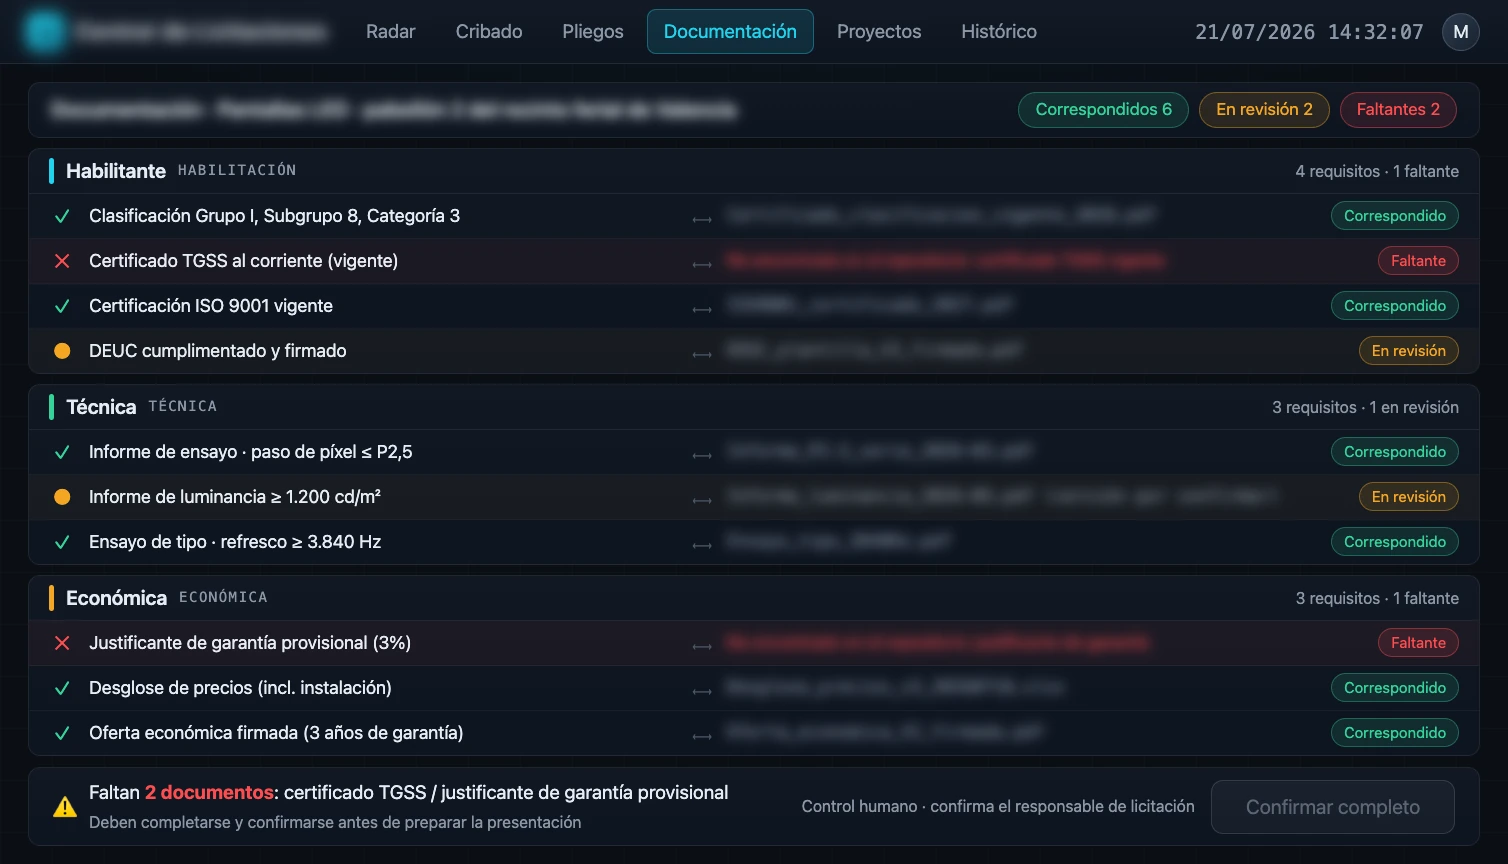Click red cross icon of Certificado TGSS row
Image resolution: width=1508 pixels, height=864 pixels.
click(62, 261)
